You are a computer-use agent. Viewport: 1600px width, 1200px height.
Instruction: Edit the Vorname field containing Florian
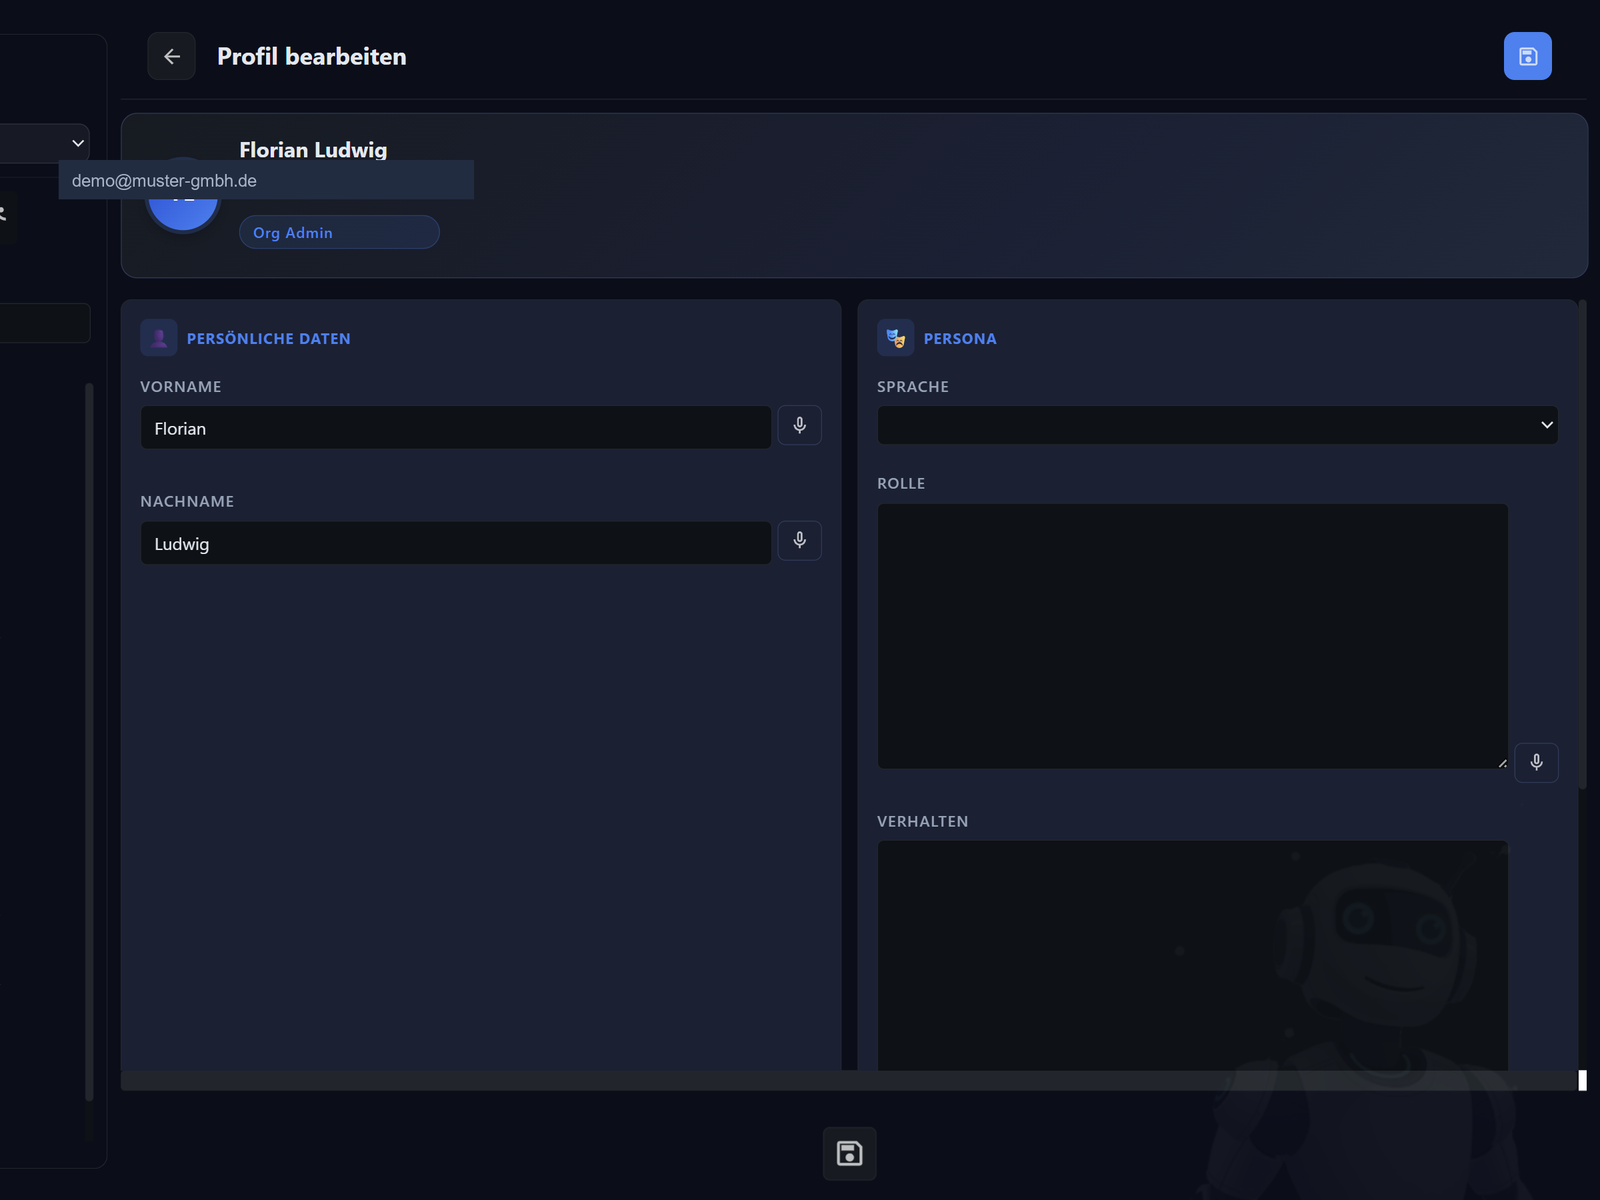[455, 427]
